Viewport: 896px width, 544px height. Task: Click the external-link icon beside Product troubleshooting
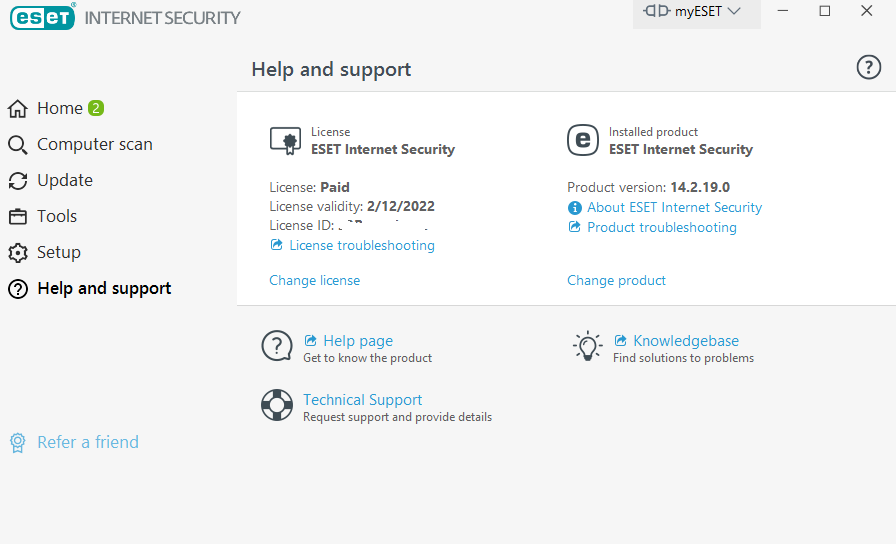point(574,227)
